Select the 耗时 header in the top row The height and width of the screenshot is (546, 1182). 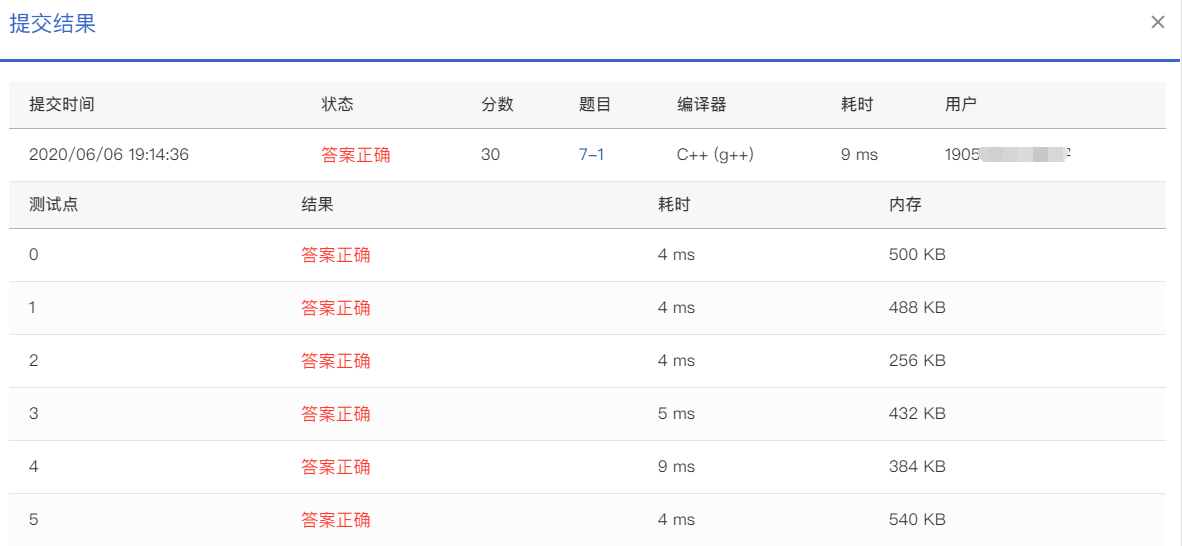[856, 105]
